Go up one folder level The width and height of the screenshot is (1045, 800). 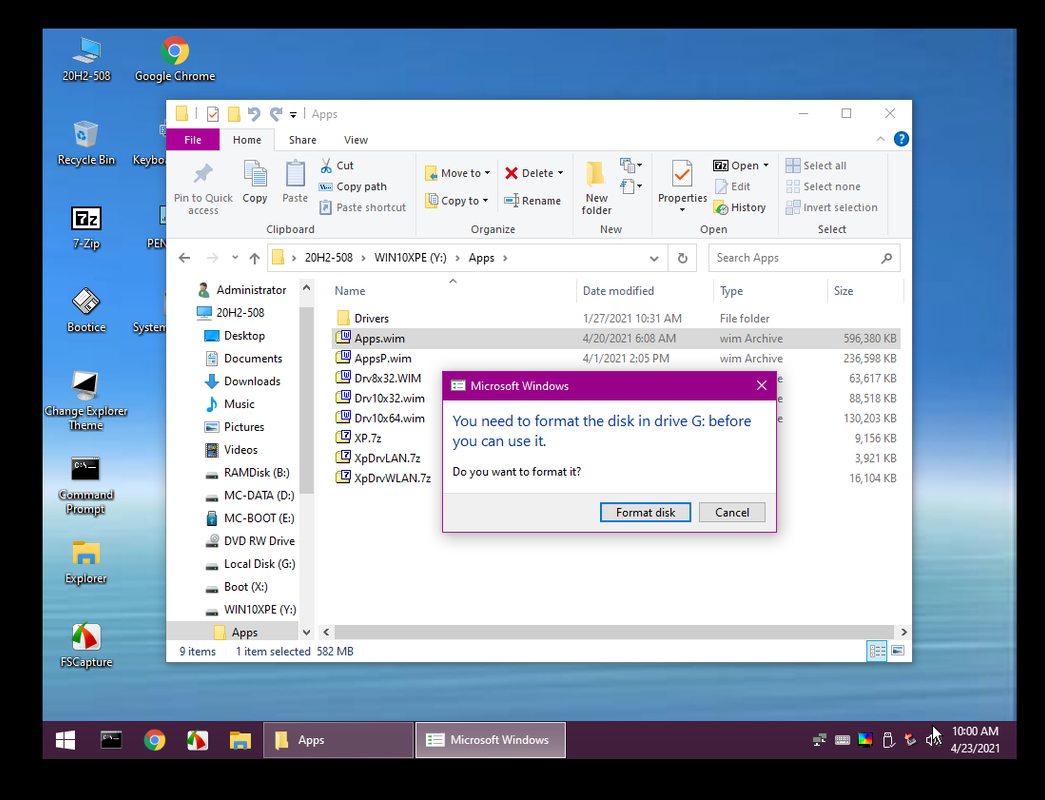pos(255,258)
